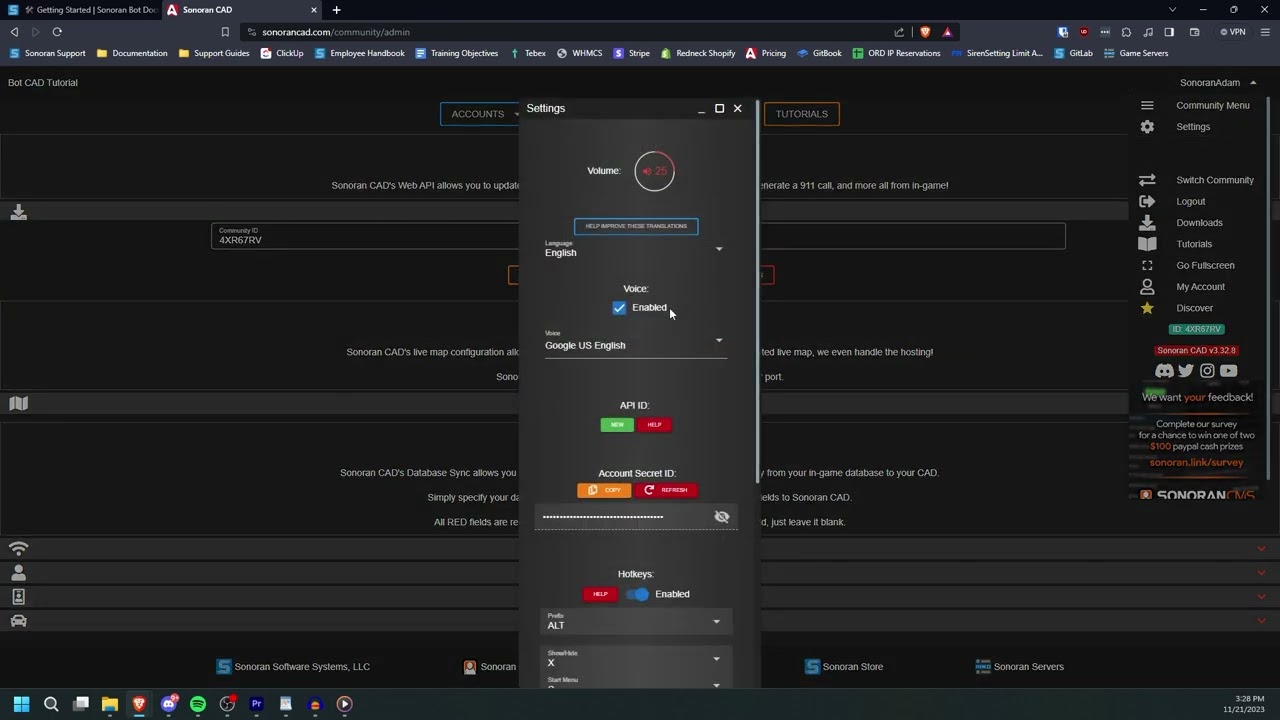Toggle the Voice Enabled checkbox

619,308
